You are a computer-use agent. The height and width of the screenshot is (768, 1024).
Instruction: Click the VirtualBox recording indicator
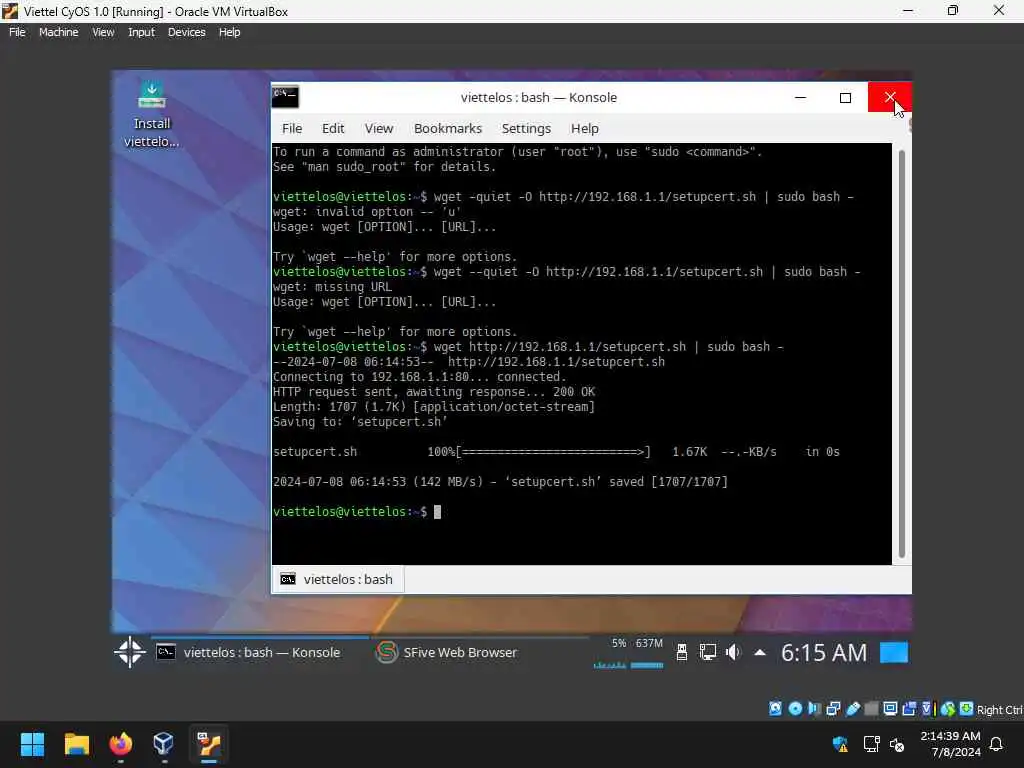coord(909,709)
